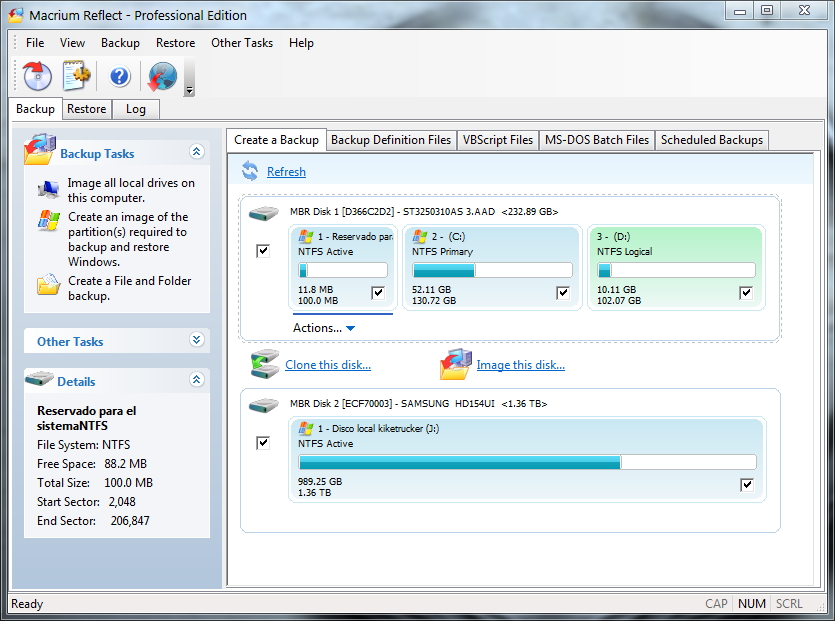Click the D: partition usage bar
The image size is (835, 621).
(x=676, y=270)
